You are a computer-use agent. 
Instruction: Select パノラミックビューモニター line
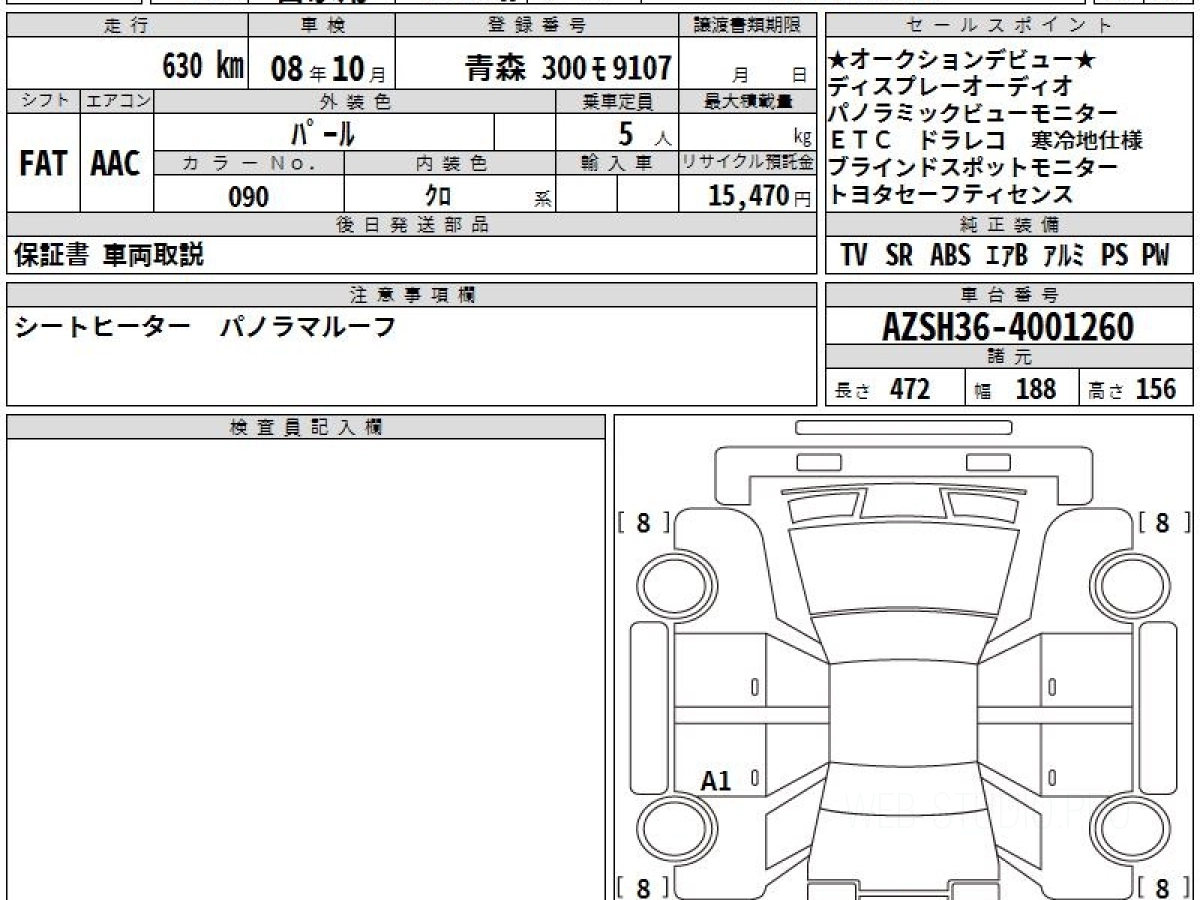[x=974, y=114]
